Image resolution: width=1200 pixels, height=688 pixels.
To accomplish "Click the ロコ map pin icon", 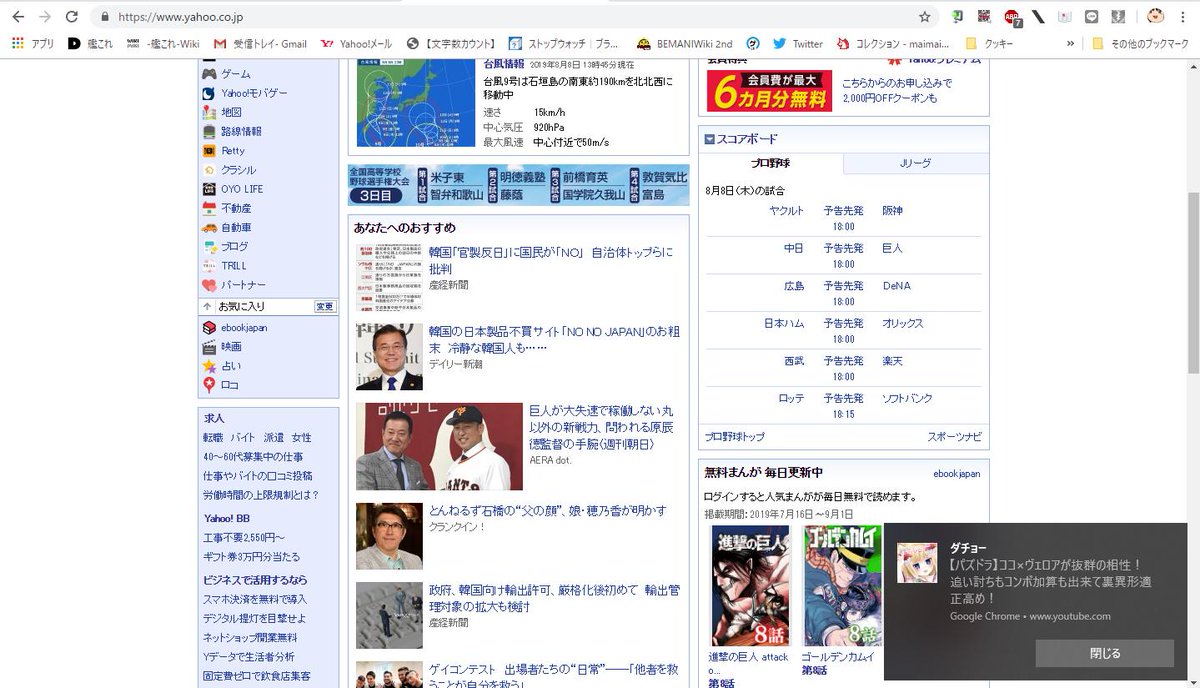I will (x=209, y=384).
